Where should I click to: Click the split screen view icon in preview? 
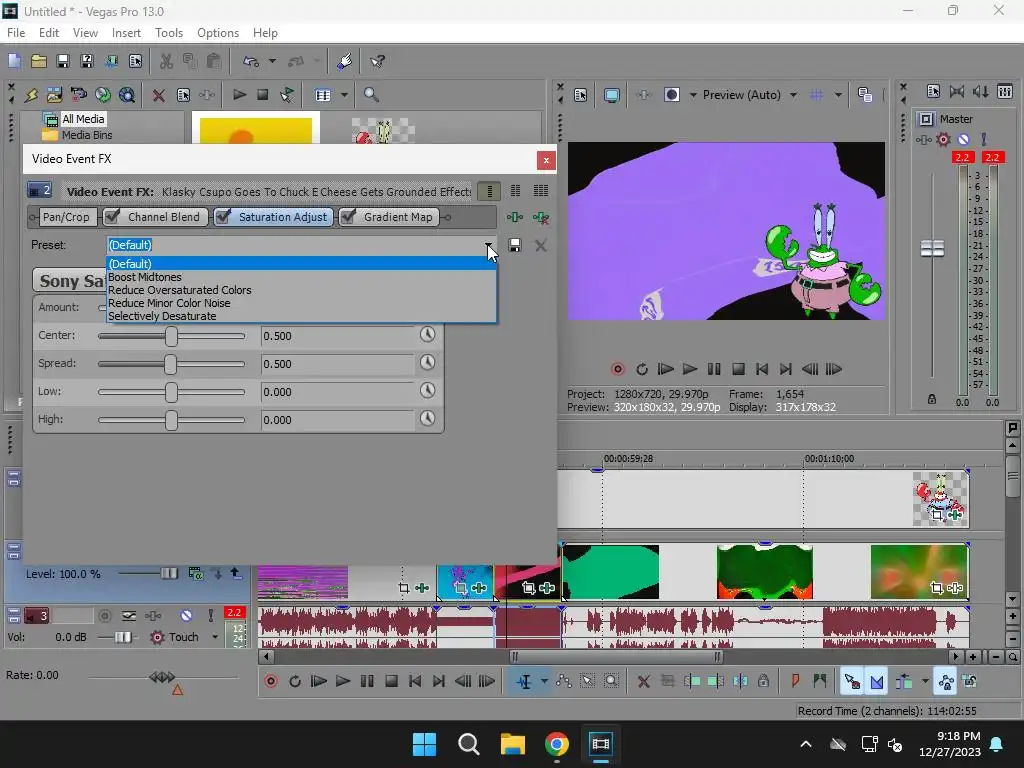pyautogui.click(x=671, y=95)
